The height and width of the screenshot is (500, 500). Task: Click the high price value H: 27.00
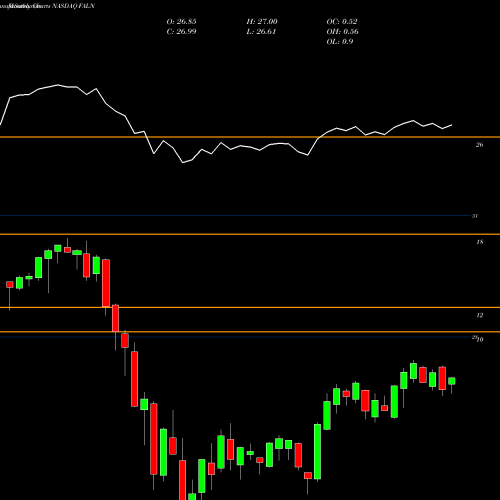point(262,22)
